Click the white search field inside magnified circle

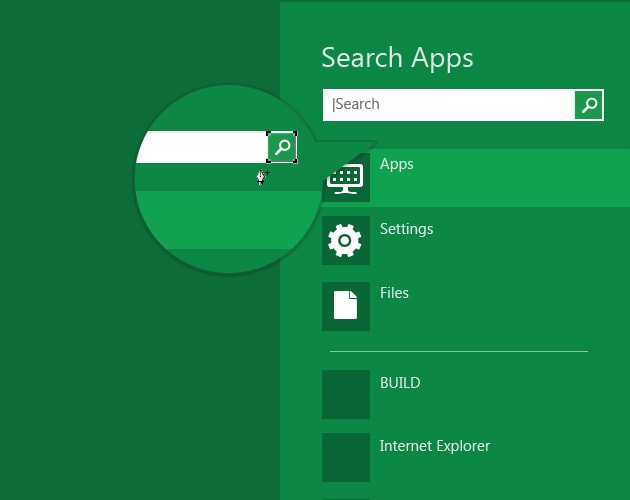click(200, 147)
